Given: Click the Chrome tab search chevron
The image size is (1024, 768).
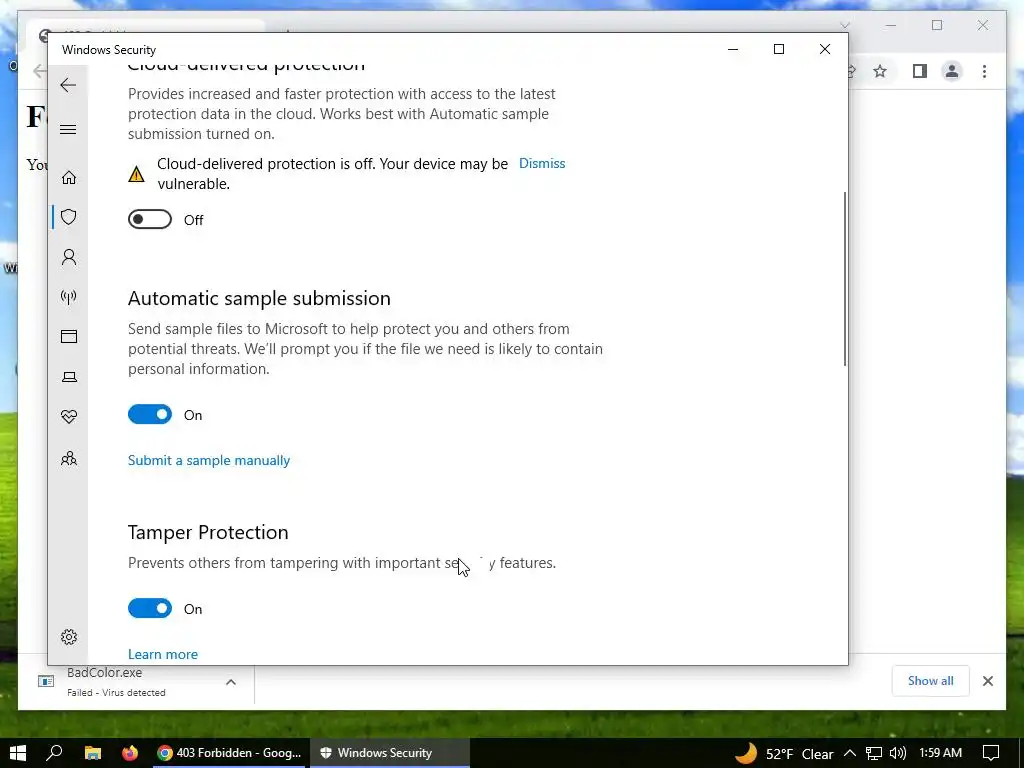Looking at the screenshot, I should [x=844, y=25].
